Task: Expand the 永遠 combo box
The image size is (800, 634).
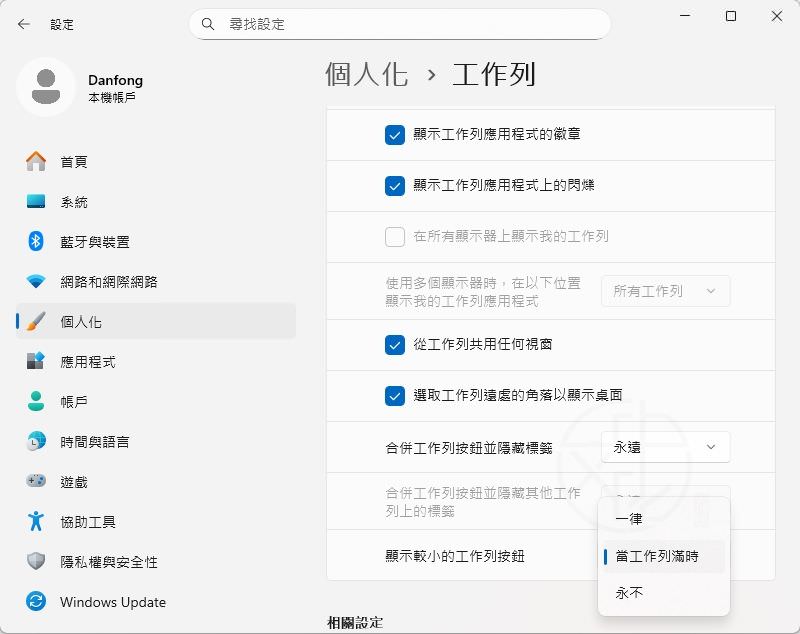Action: tap(665, 447)
